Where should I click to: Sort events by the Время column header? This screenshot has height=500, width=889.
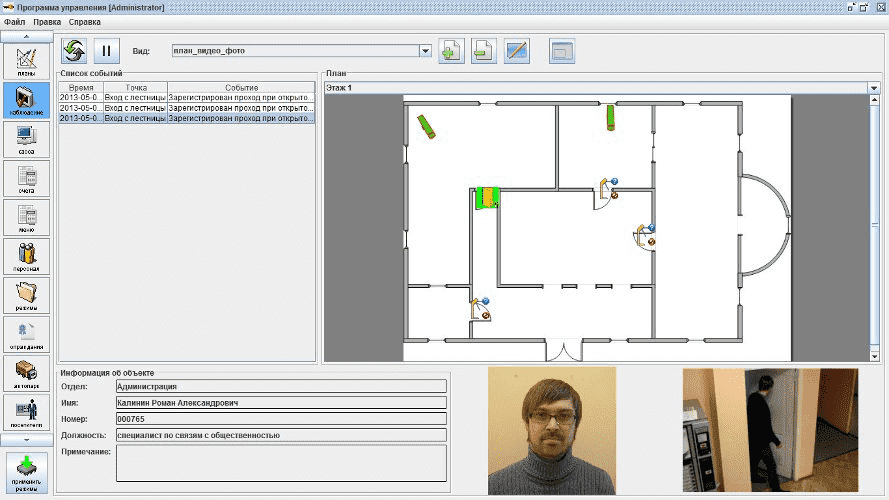(81, 88)
